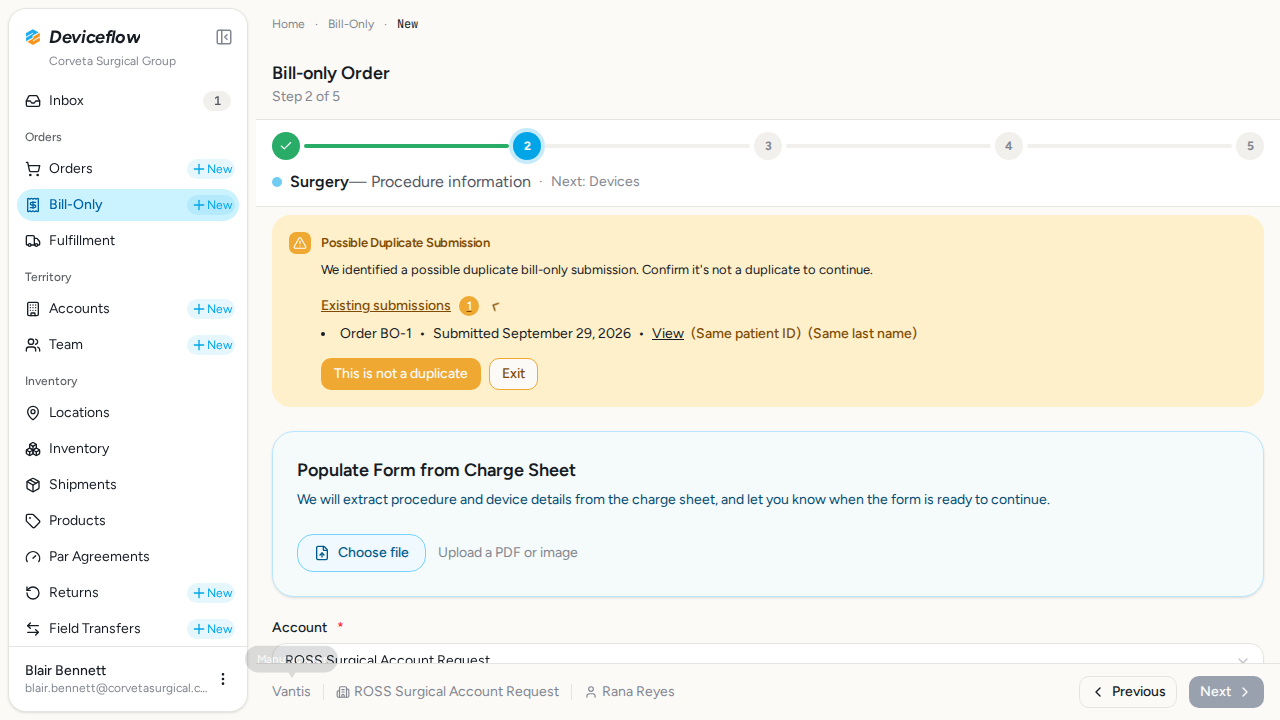The height and width of the screenshot is (720, 1280).
Task: Open Locations via the map pin icon
Action: click(x=33, y=413)
